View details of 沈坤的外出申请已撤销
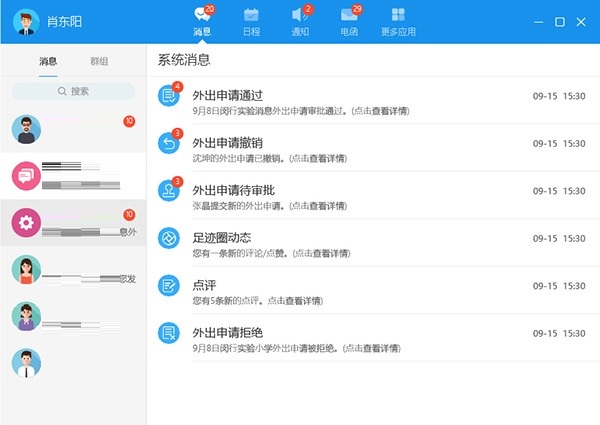Screen dimensions: 600x425 (x=270, y=158)
